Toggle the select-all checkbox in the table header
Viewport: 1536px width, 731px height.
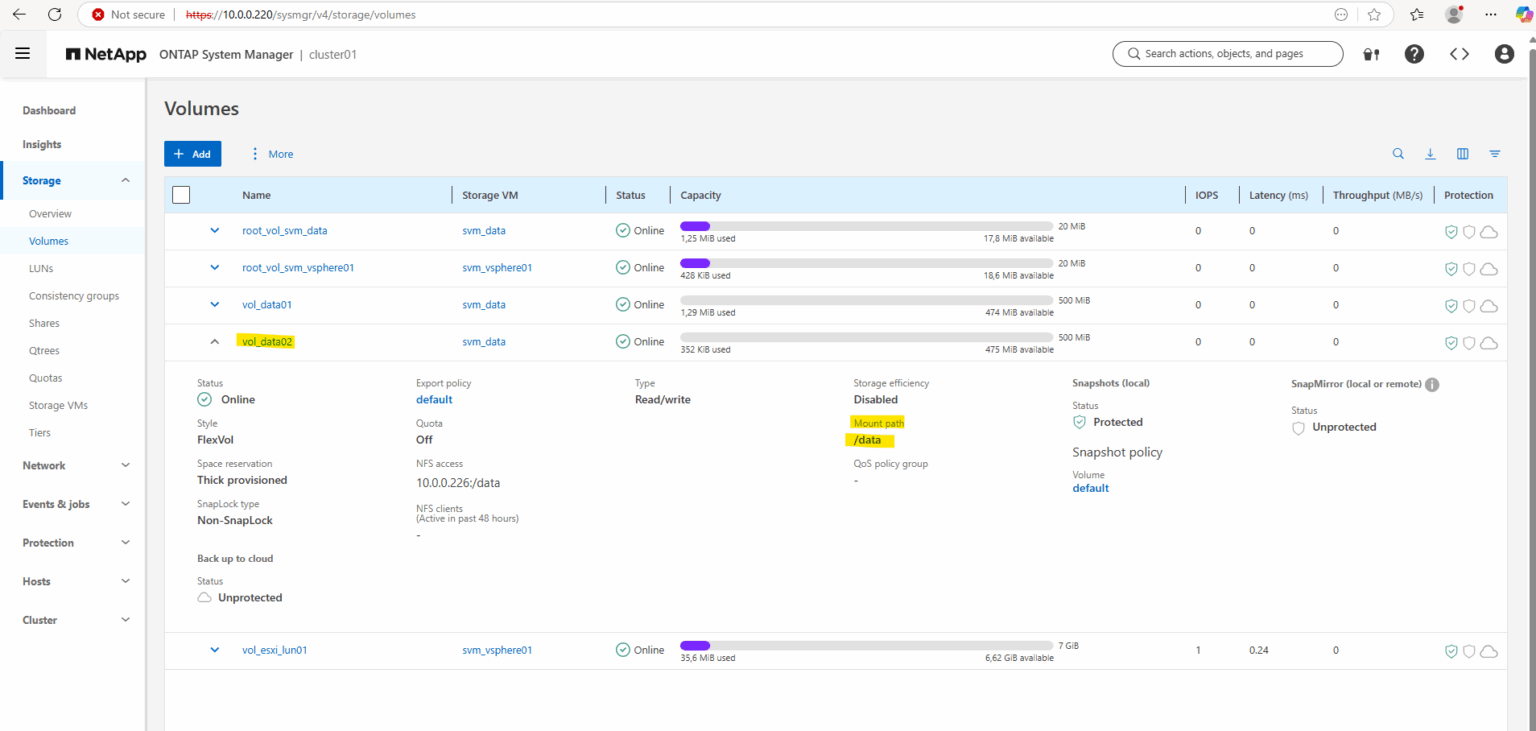pyautogui.click(x=181, y=194)
